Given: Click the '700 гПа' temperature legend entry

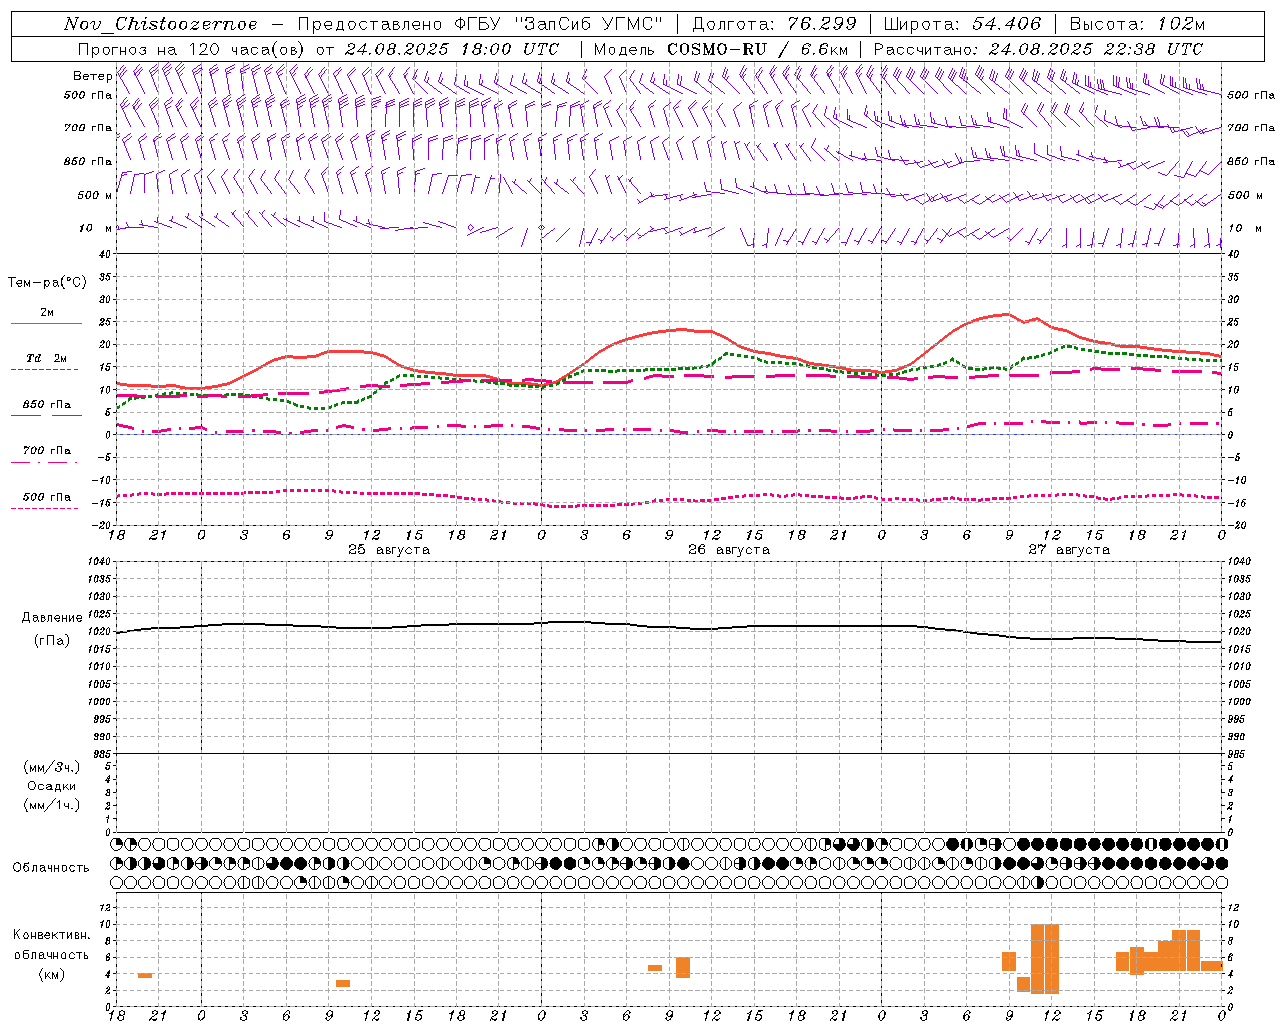Looking at the screenshot, I should (47, 451).
